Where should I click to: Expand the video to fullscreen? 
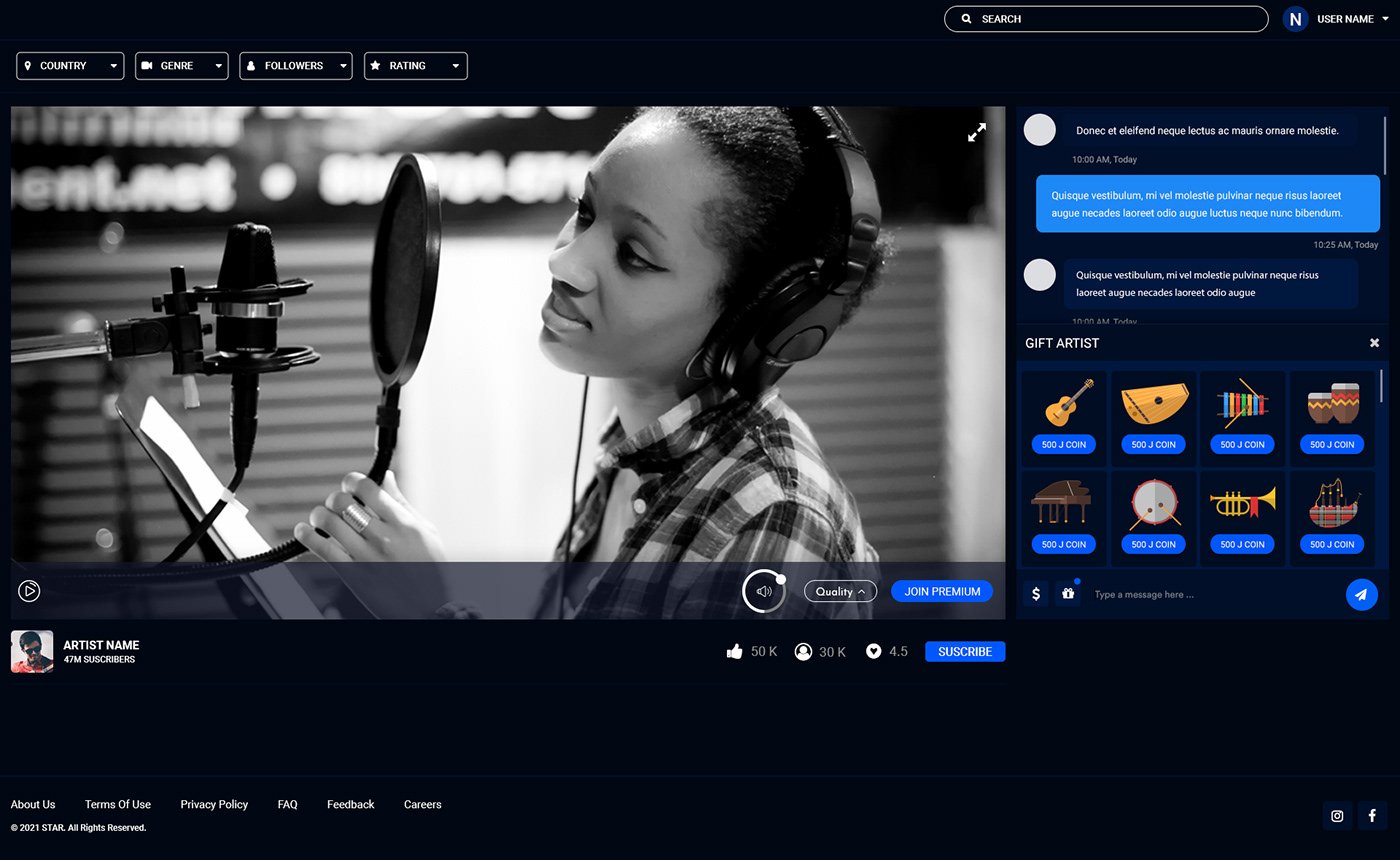[x=976, y=132]
